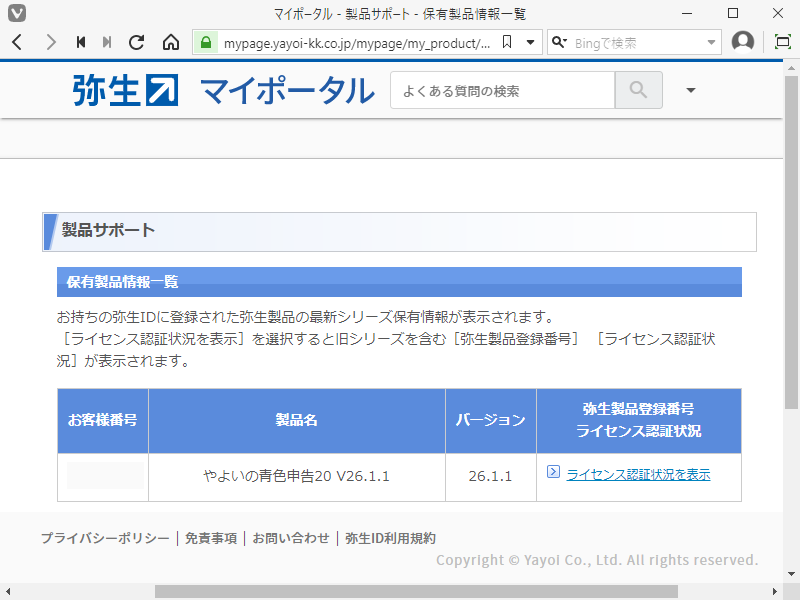Go to the browser home page

click(x=171, y=42)
